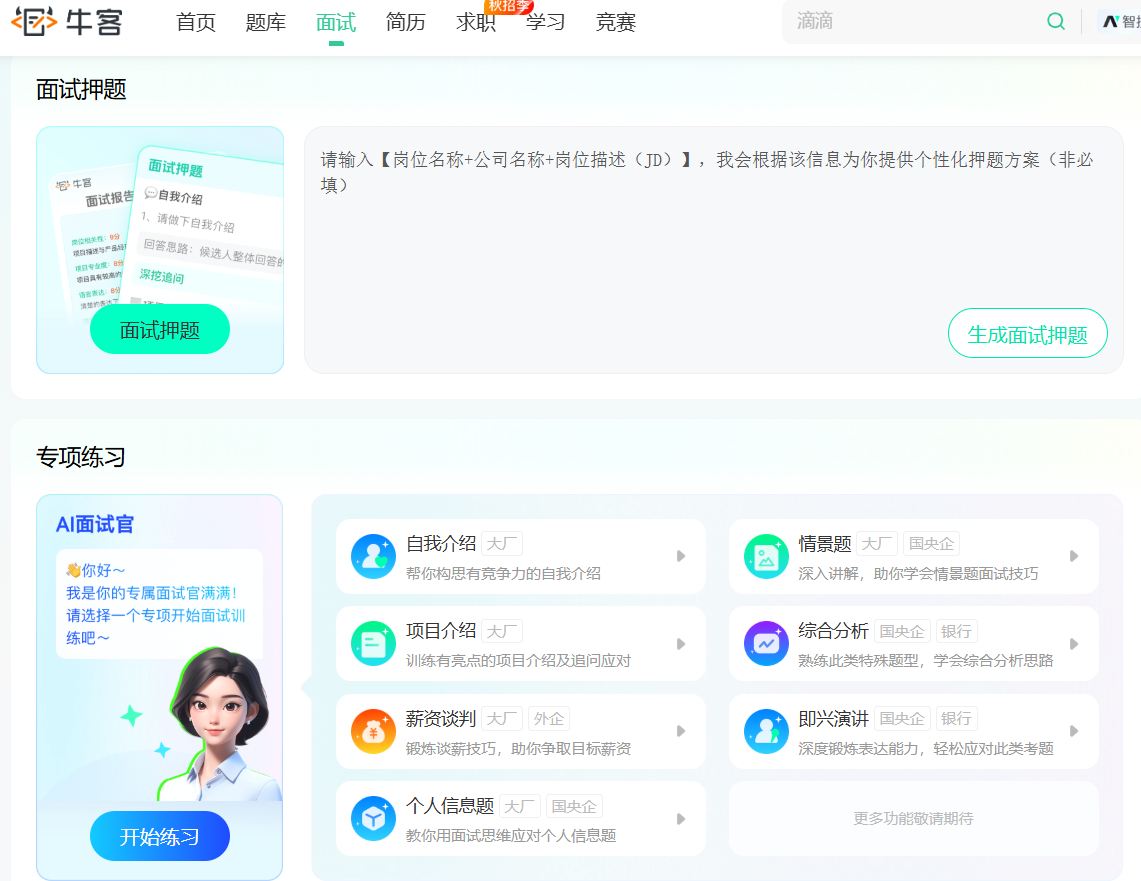The height and width of the screenshot is (881, 1141).
Task: Click the 国央企 tag beside 个人信息题
Action: (574, 806)
